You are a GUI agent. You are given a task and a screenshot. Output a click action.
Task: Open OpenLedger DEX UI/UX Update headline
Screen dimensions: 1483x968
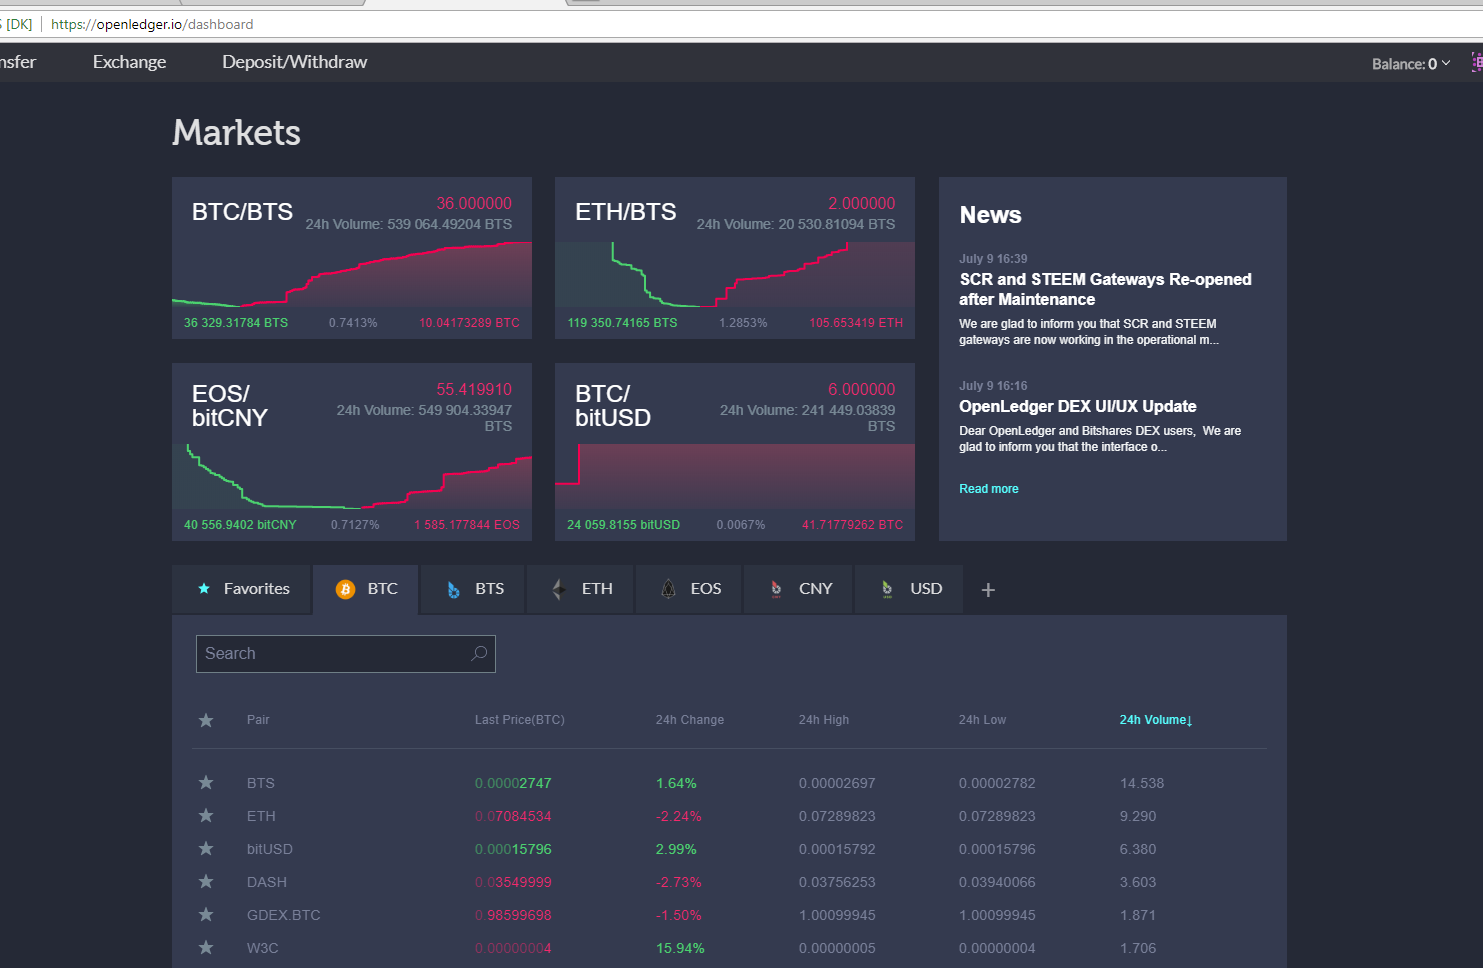click(1078, 406)
